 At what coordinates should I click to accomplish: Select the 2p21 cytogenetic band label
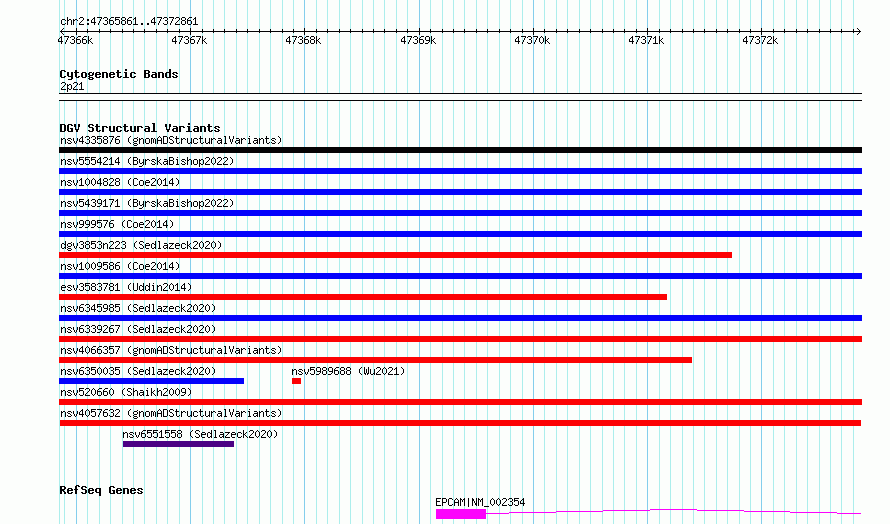[72, 86]
